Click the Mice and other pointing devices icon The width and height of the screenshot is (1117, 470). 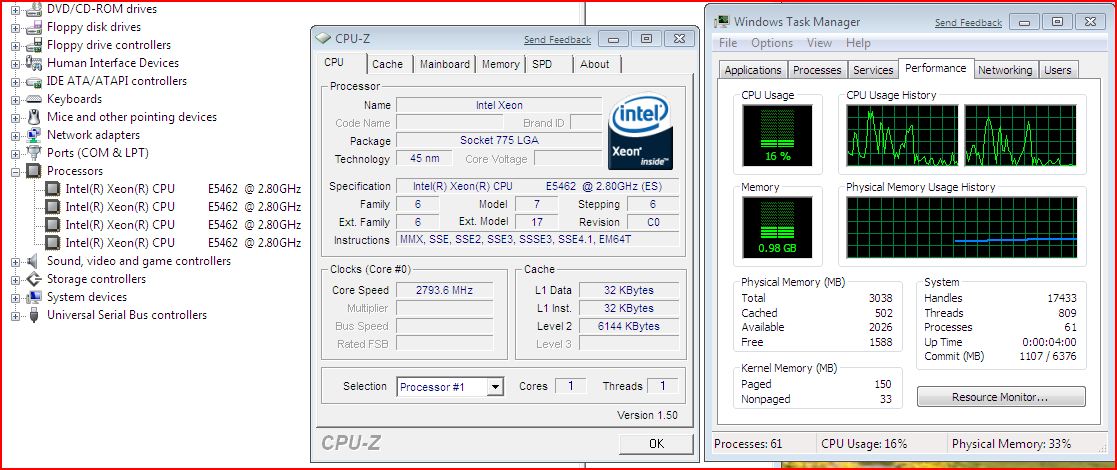(33, 117)
